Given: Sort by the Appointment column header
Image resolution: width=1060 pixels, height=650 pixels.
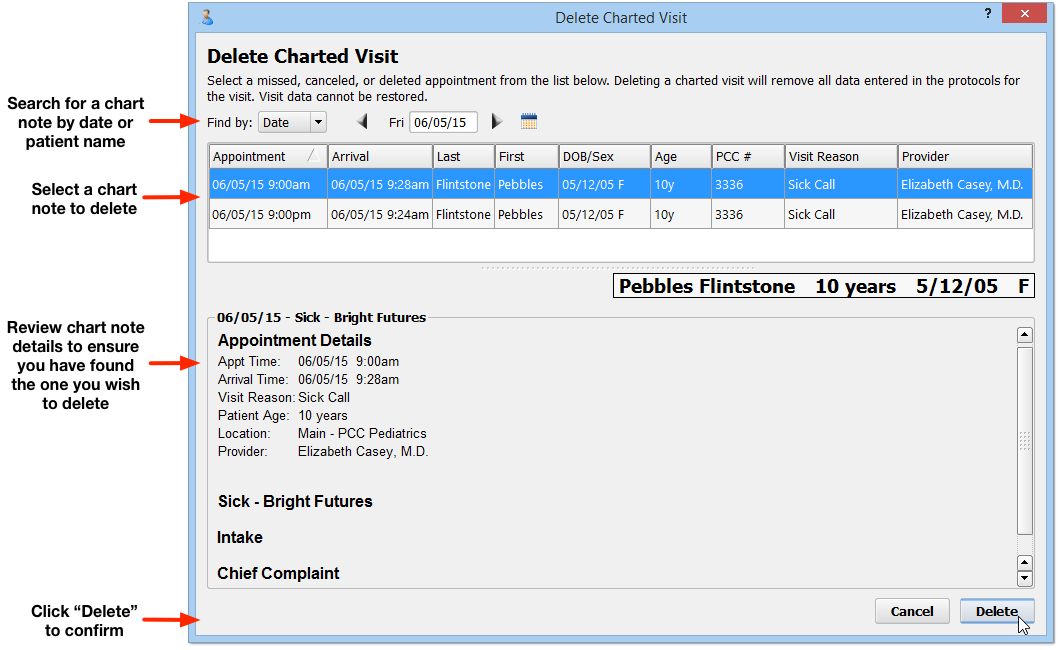Looking at the screenshot, I should click(268, 157).
